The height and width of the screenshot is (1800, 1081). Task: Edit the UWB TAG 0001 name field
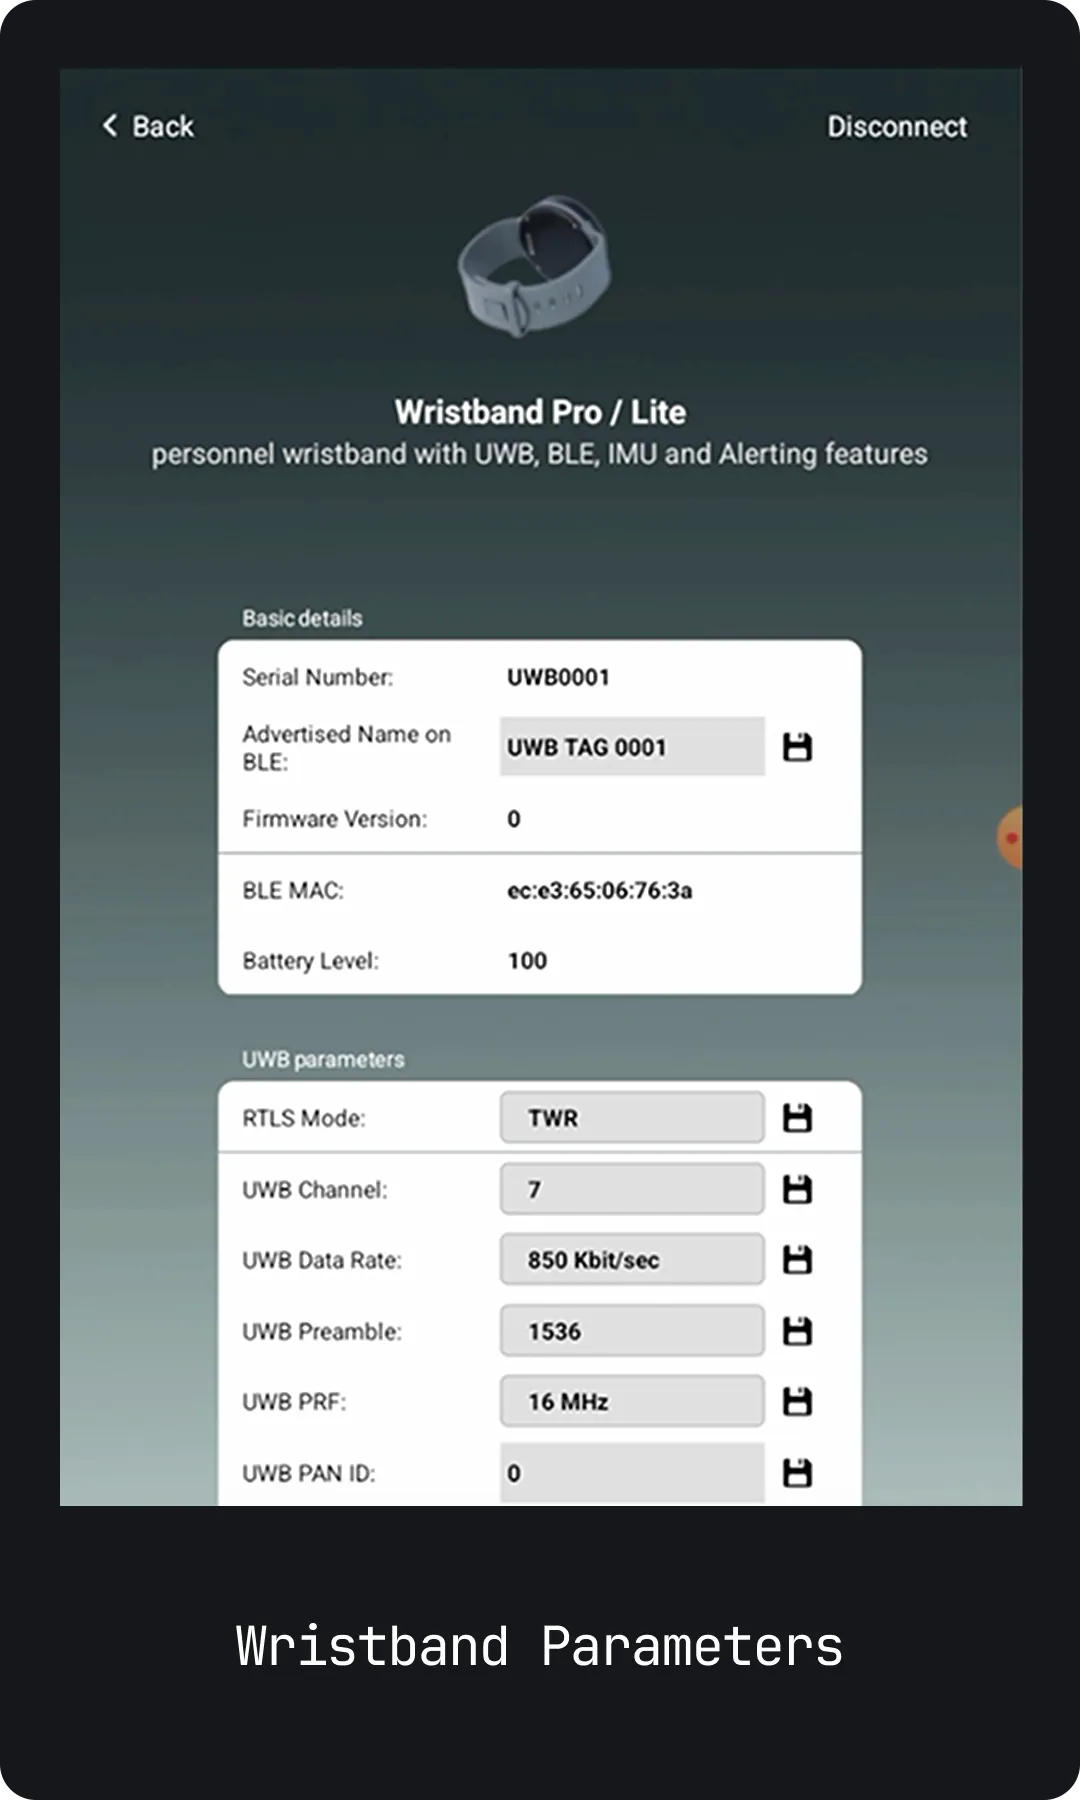click(632, 747)
